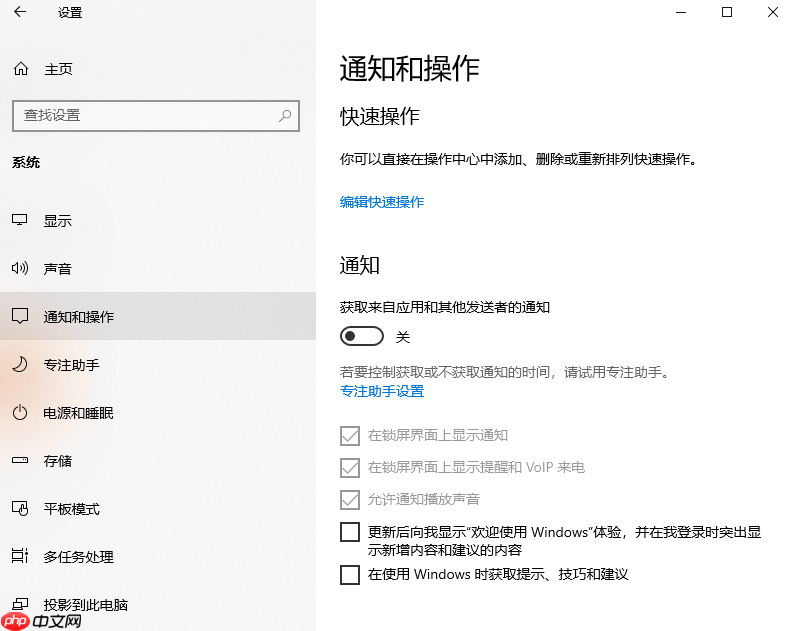This screenshot has width=794, height=631.
Task: Open 电源和睡眠 settings page
Action: (x=158, y=412)
